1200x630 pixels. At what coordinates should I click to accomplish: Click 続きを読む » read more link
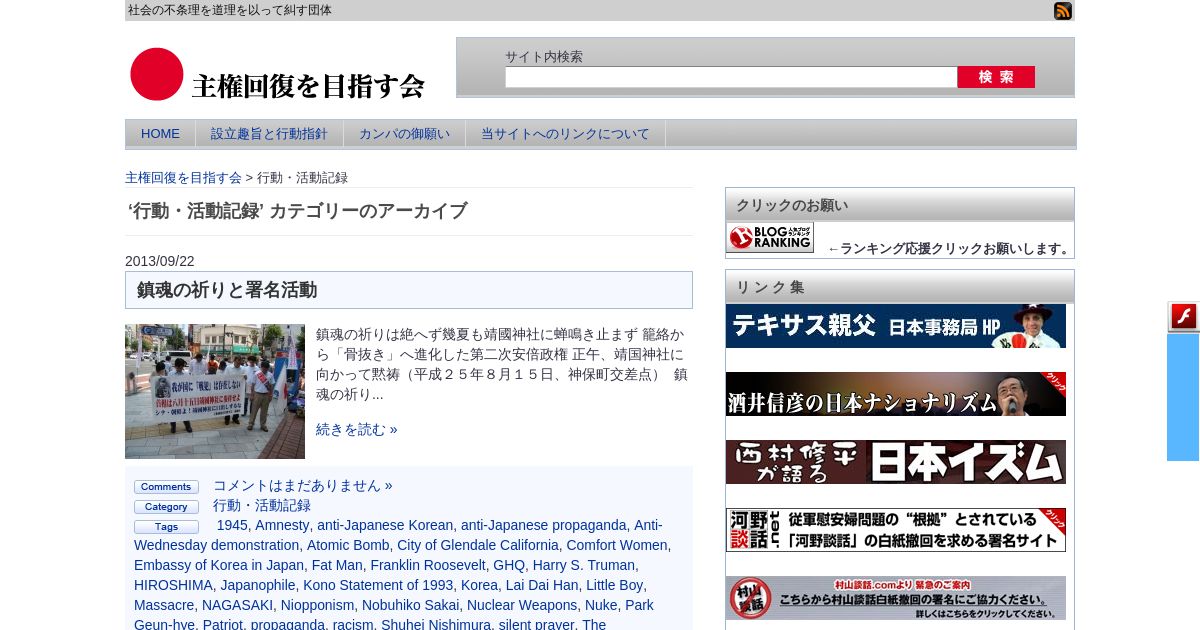(x=357, y=429)
